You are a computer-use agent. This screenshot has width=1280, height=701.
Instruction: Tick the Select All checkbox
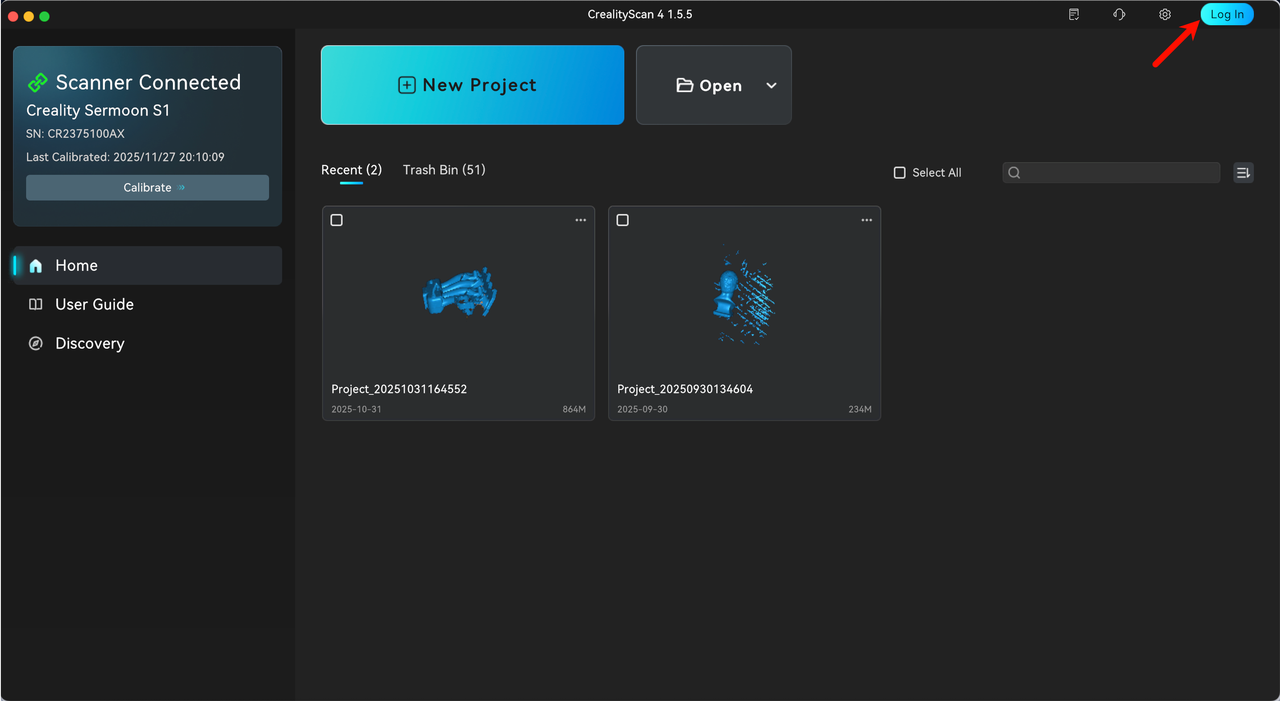click(x=899, y=173)
